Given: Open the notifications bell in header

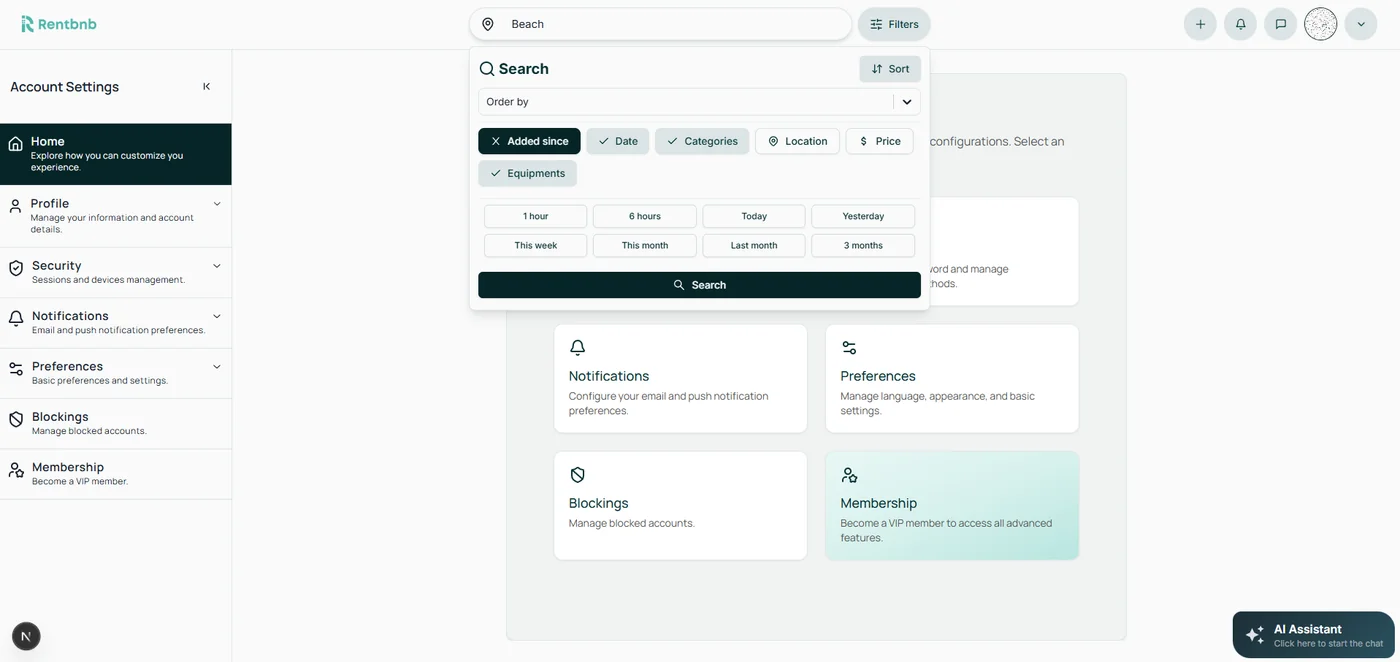Looking at the screenshot, I should click(x=1240, y=24).
